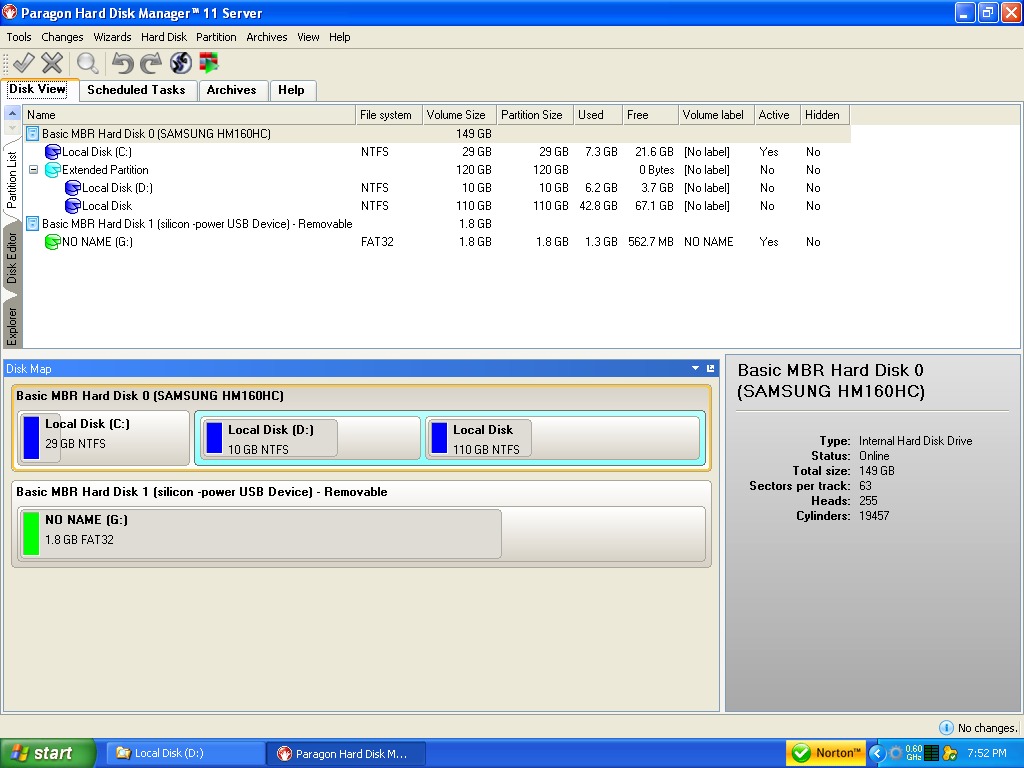Click the Redo arrow toolbar icon
This screenshot has width=1024, height=768.
pyautogui.click(x=151, y=63)
